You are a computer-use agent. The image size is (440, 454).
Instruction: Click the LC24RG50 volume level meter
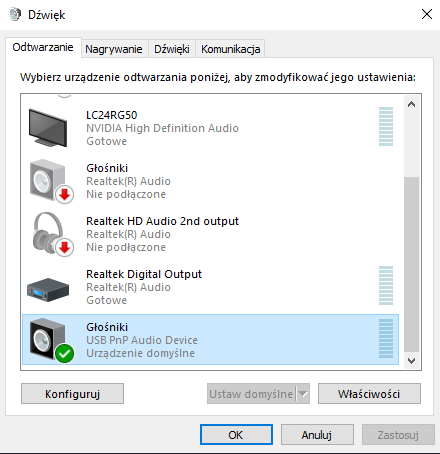[386, 127]
